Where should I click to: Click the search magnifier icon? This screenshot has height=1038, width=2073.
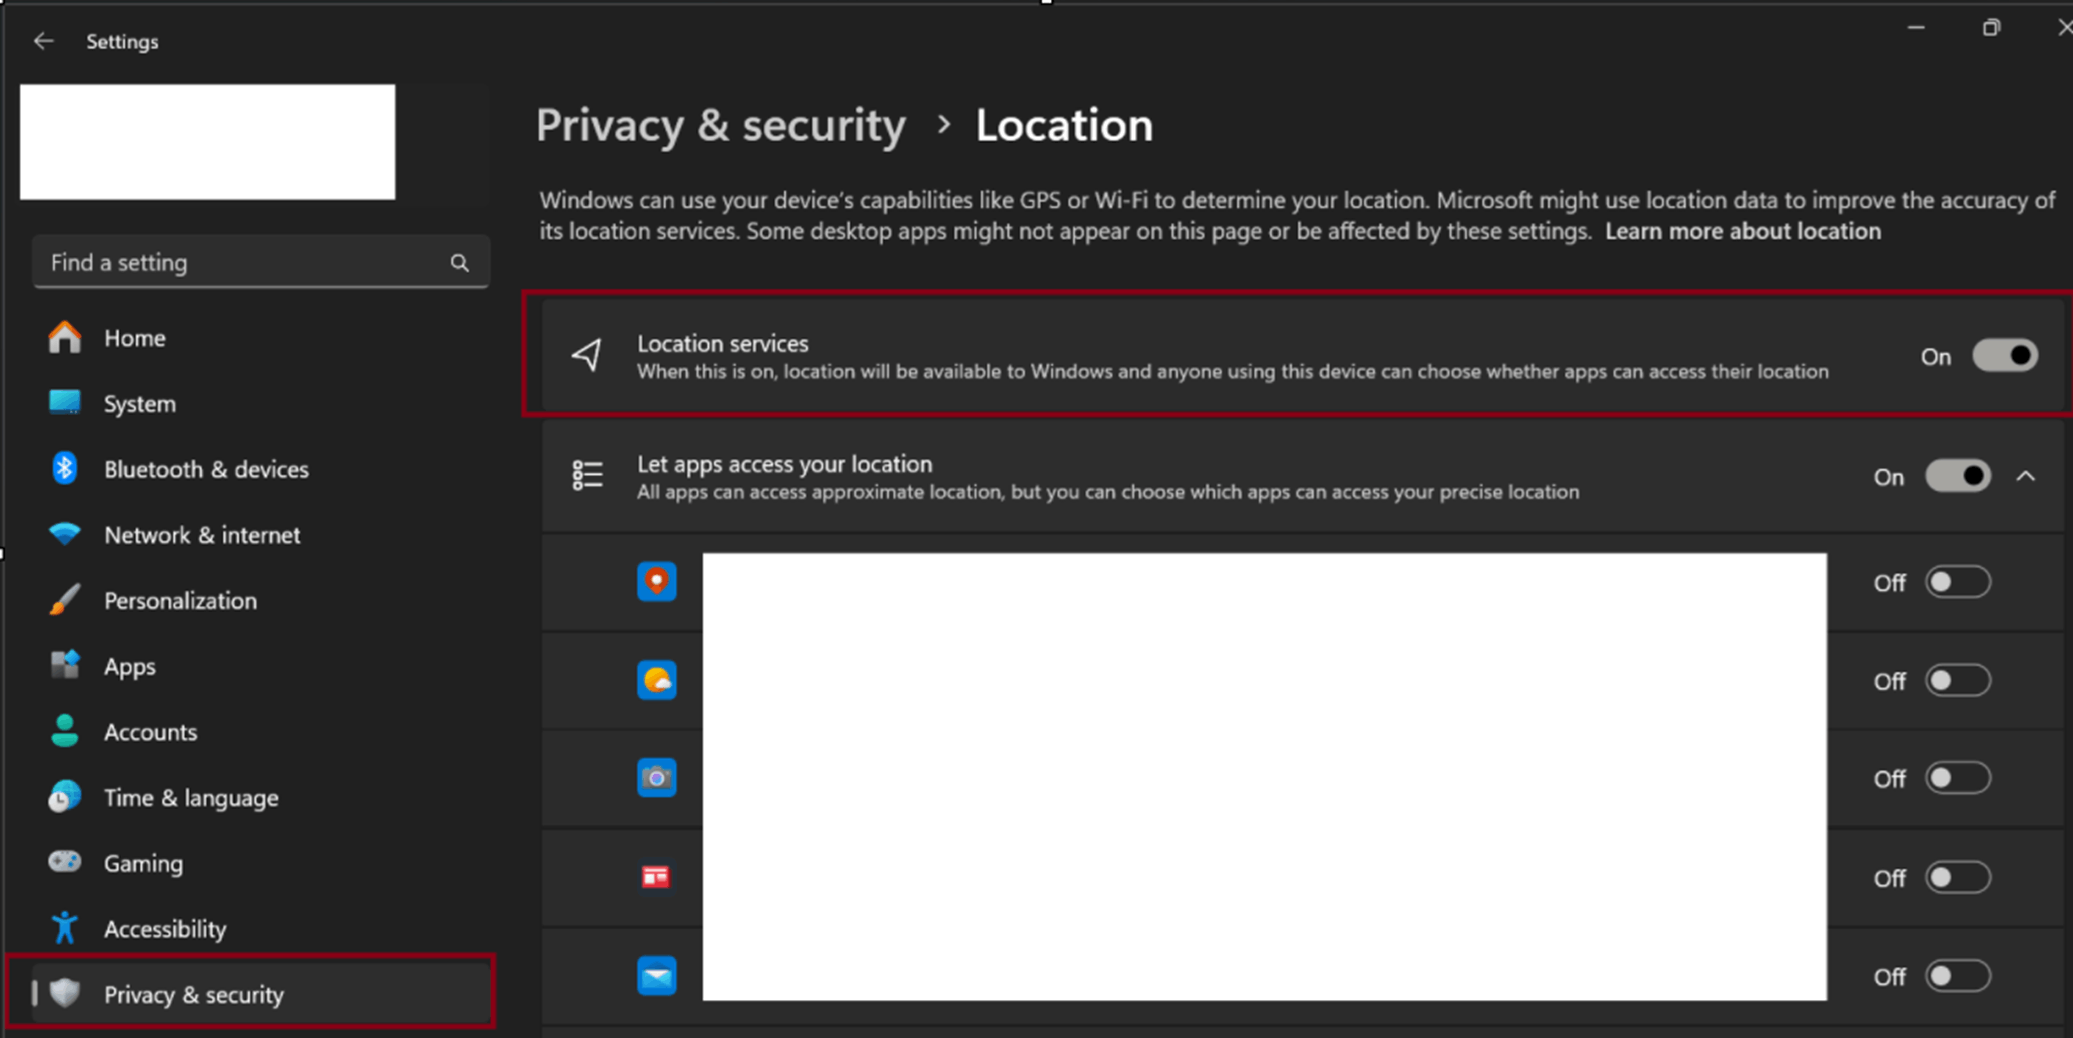pyautogui.click(x=459, y=263)
